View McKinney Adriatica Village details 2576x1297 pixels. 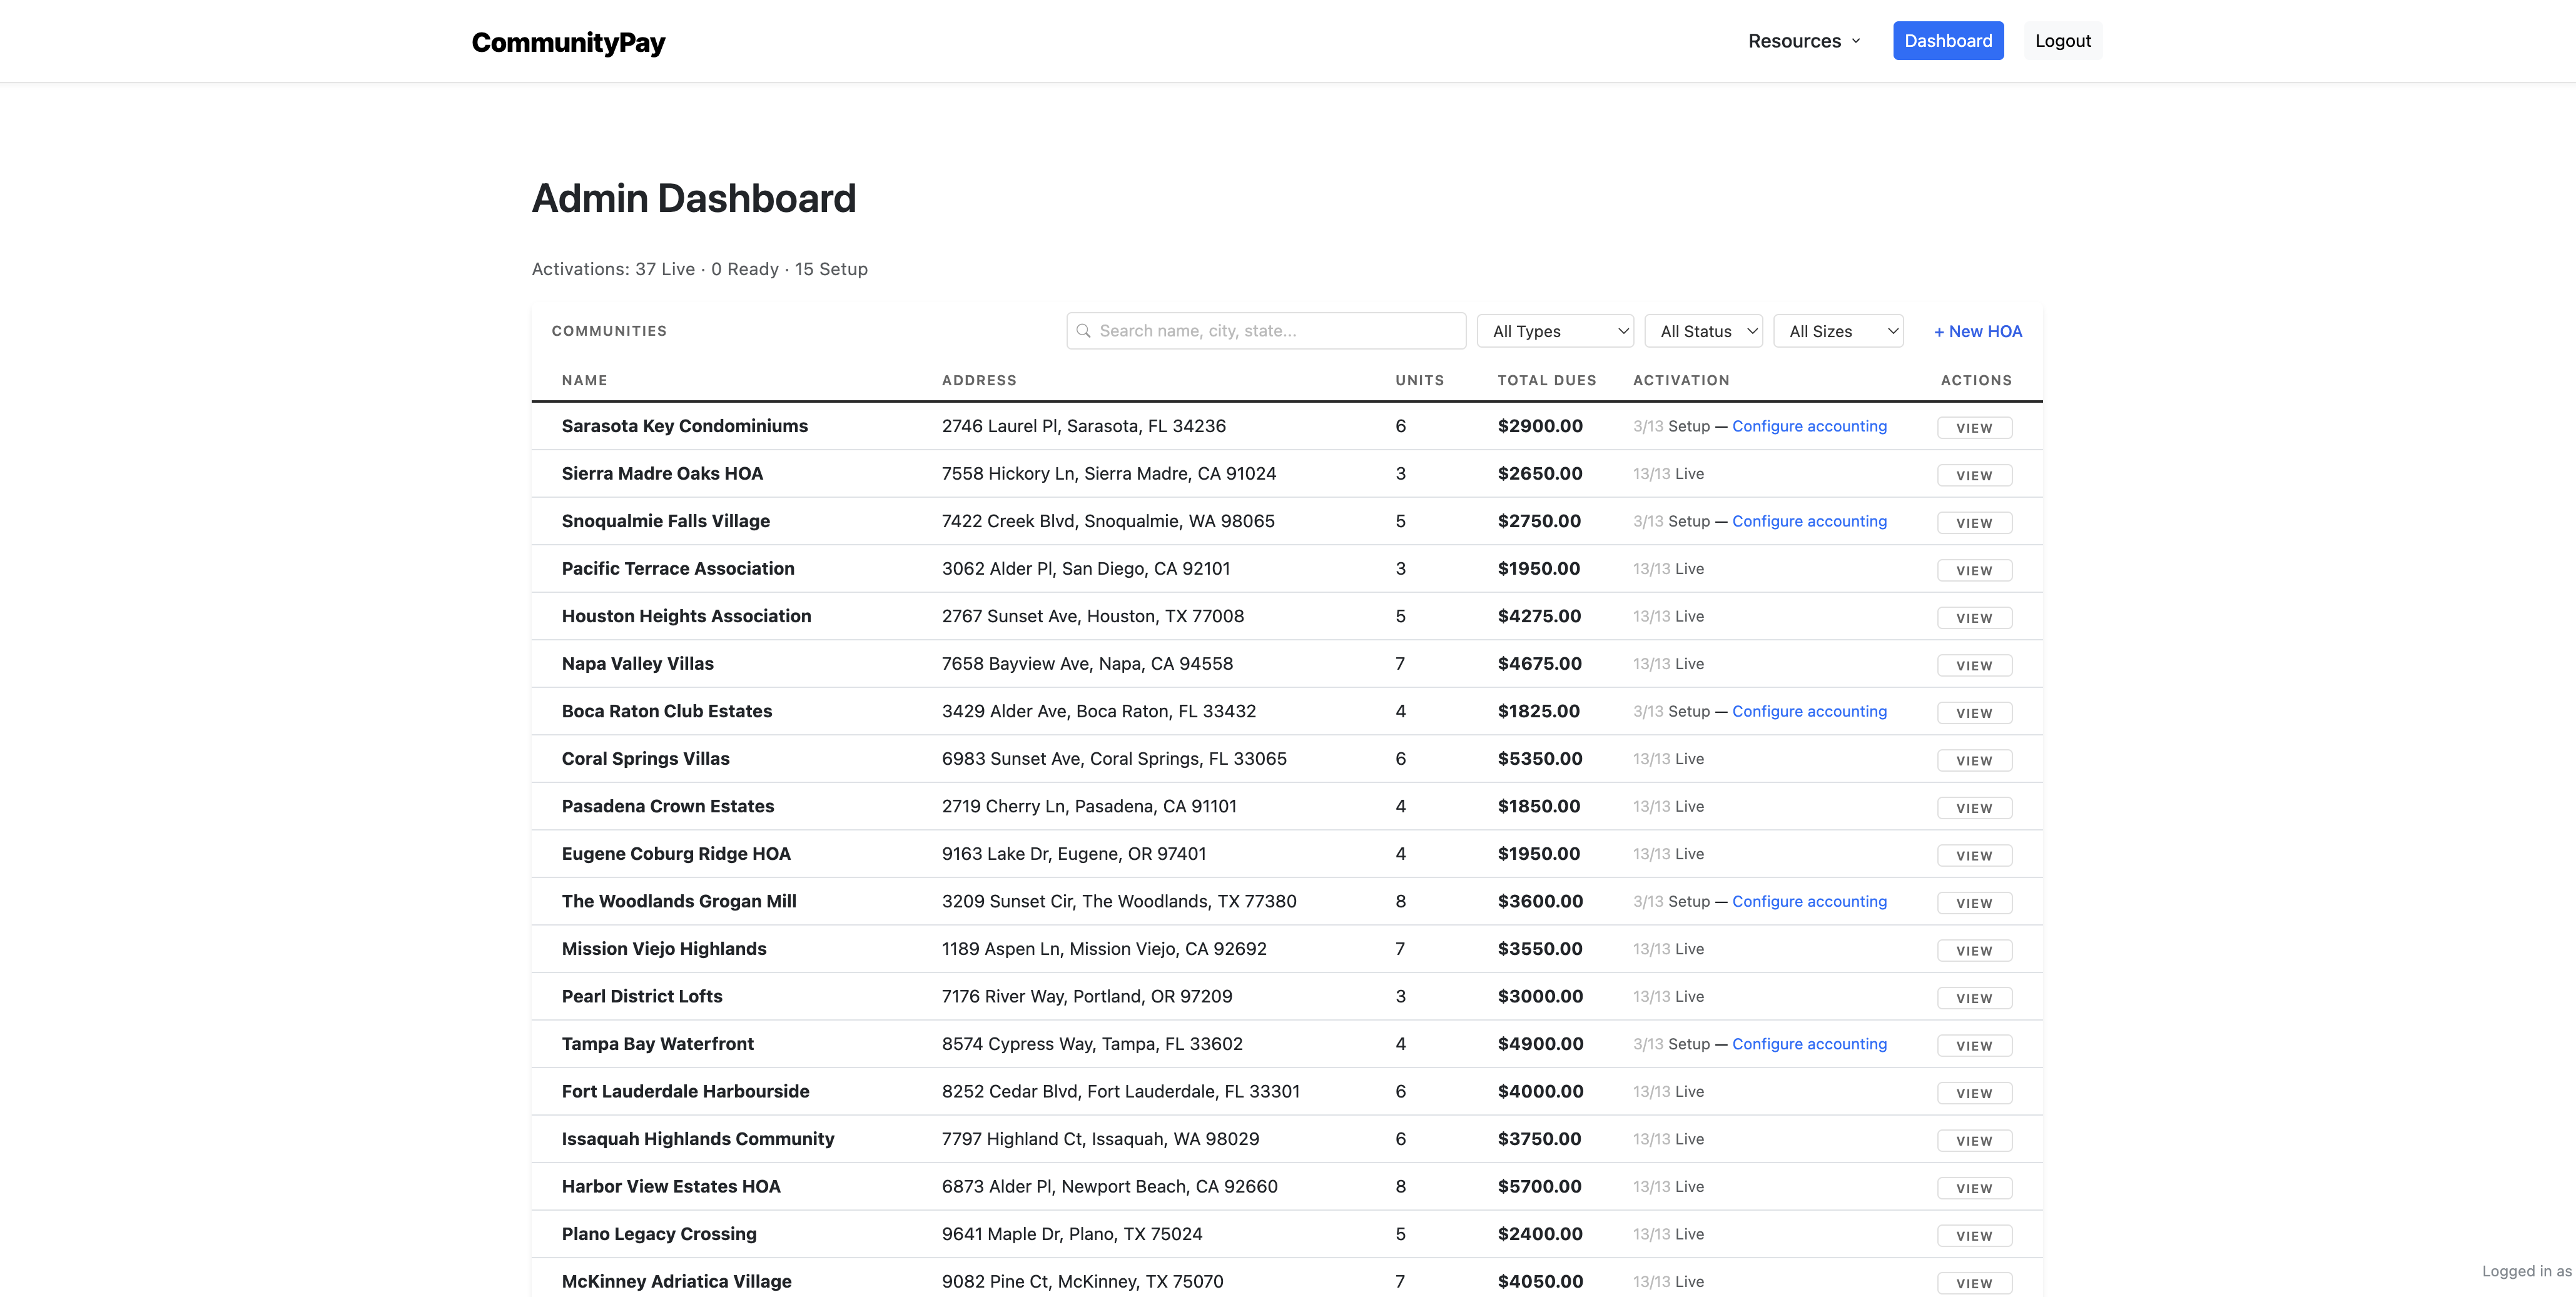[x=1974, y=1282]
